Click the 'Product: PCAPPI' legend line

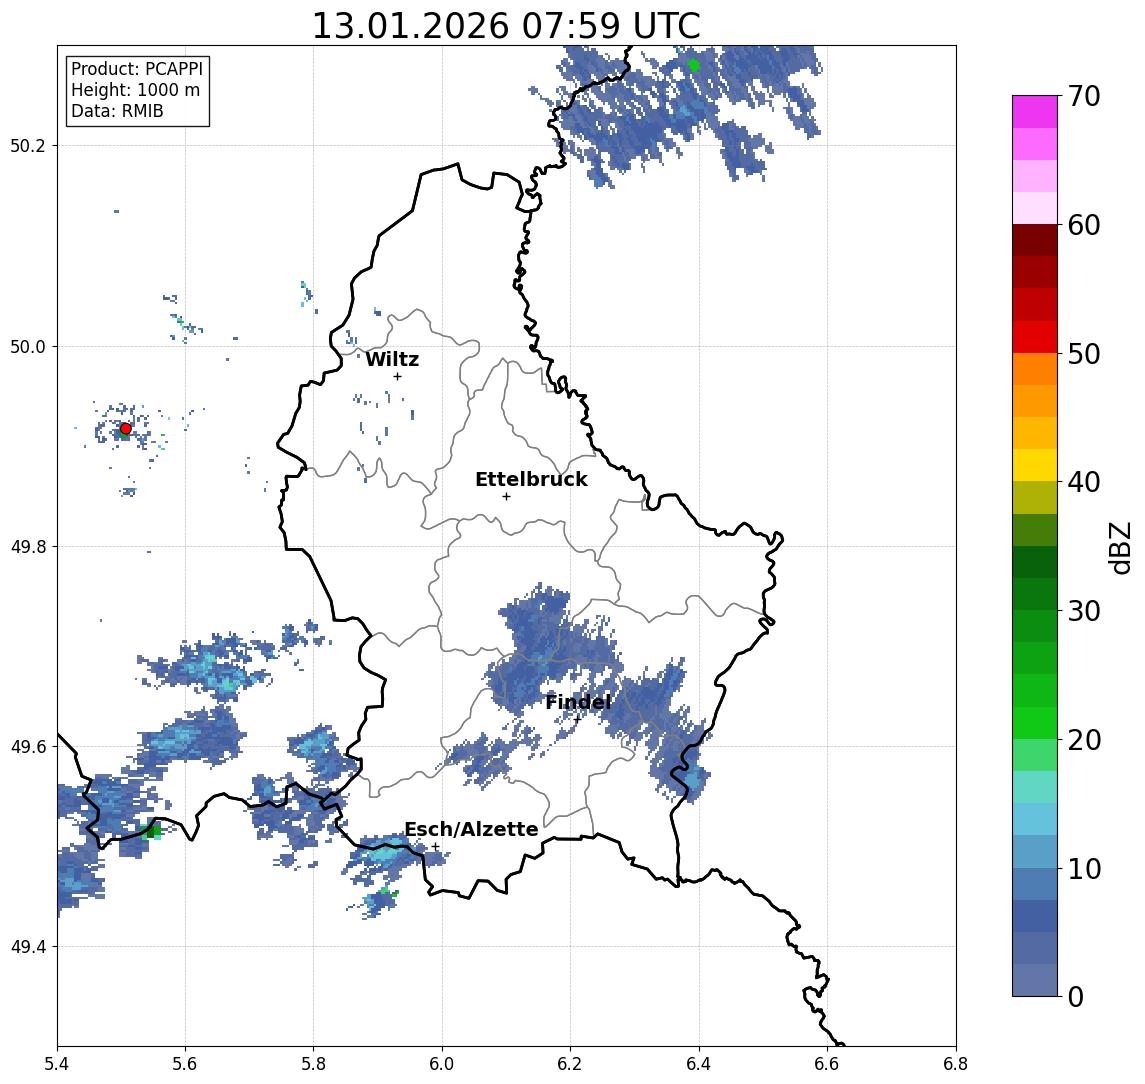pos(137,69)
